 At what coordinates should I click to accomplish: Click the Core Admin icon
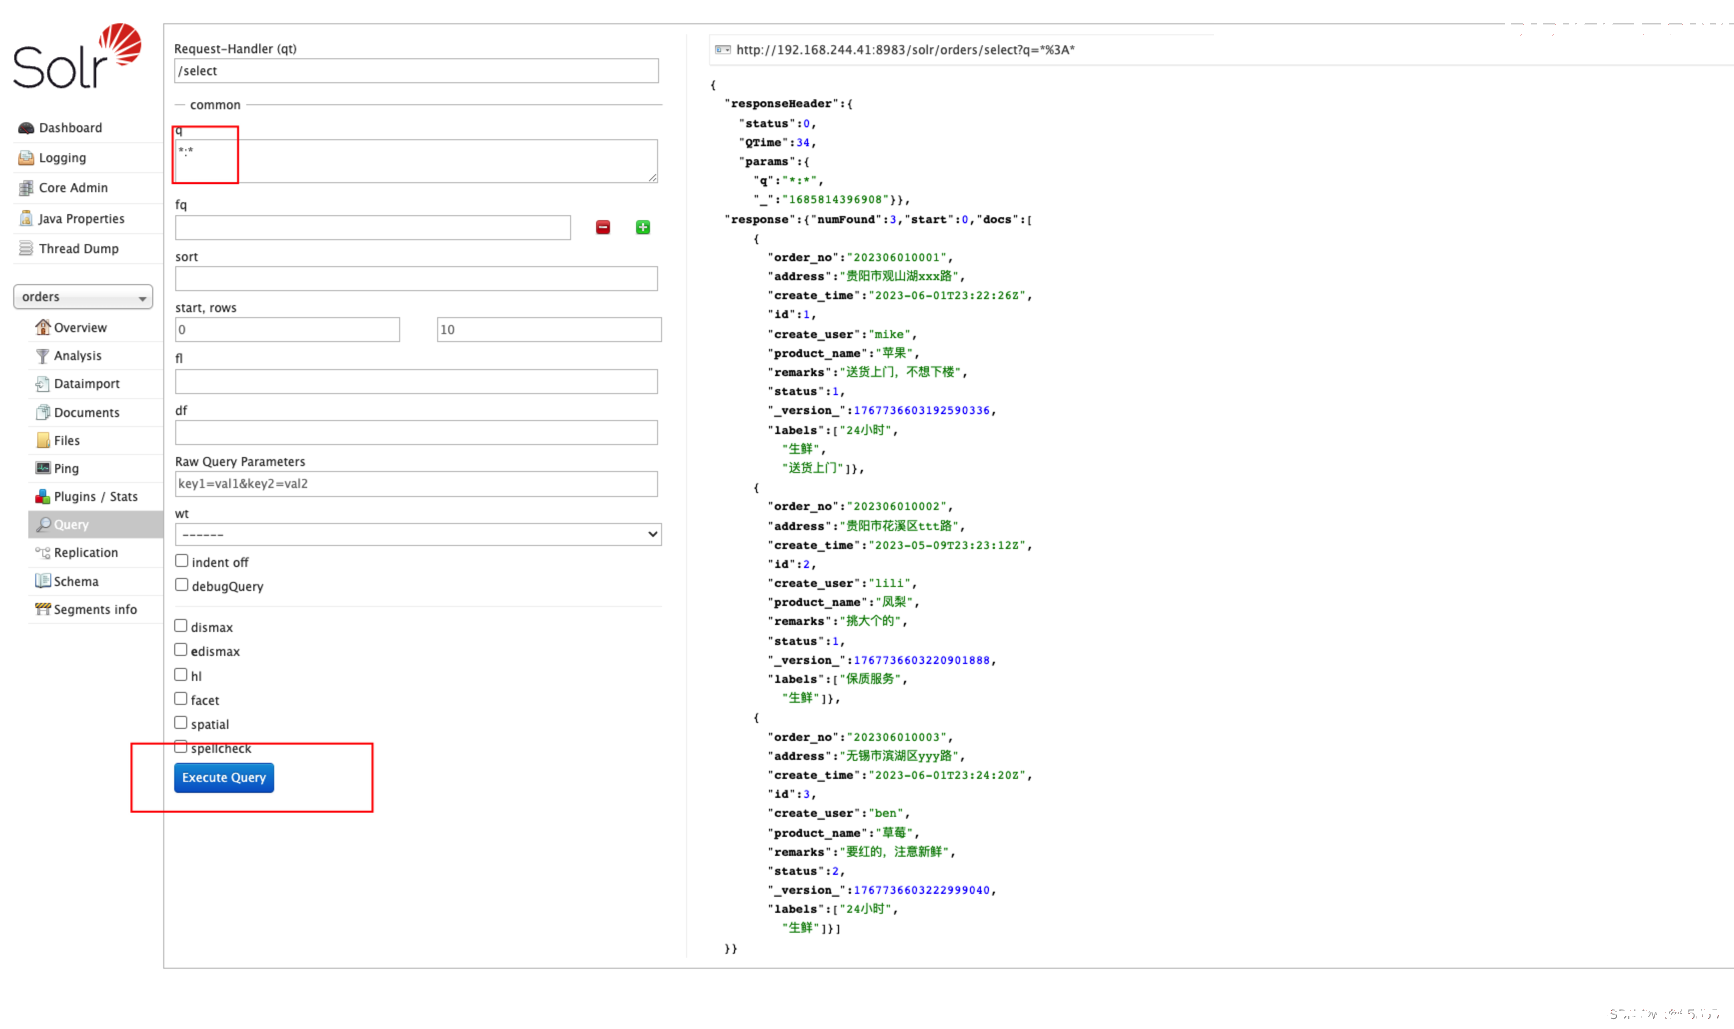pos(26,188)
